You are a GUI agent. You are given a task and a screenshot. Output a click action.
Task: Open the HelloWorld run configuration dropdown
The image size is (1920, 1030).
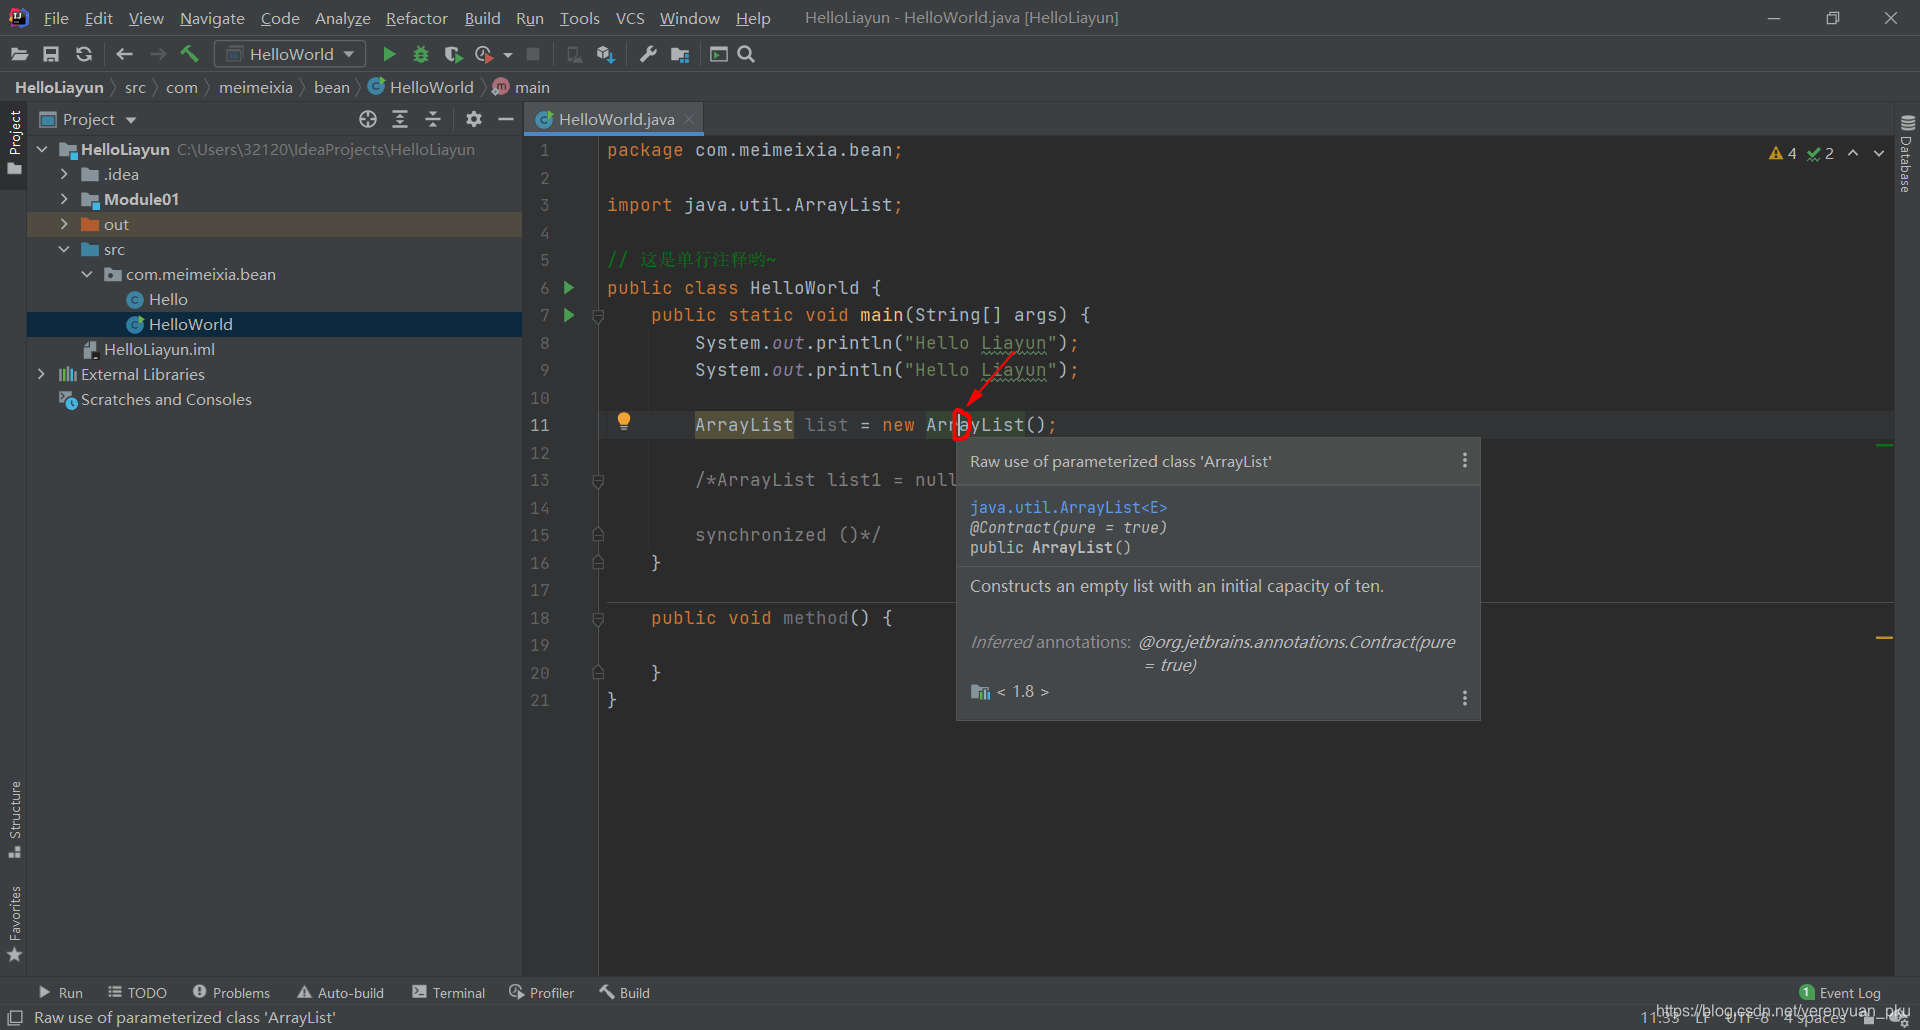290,54
